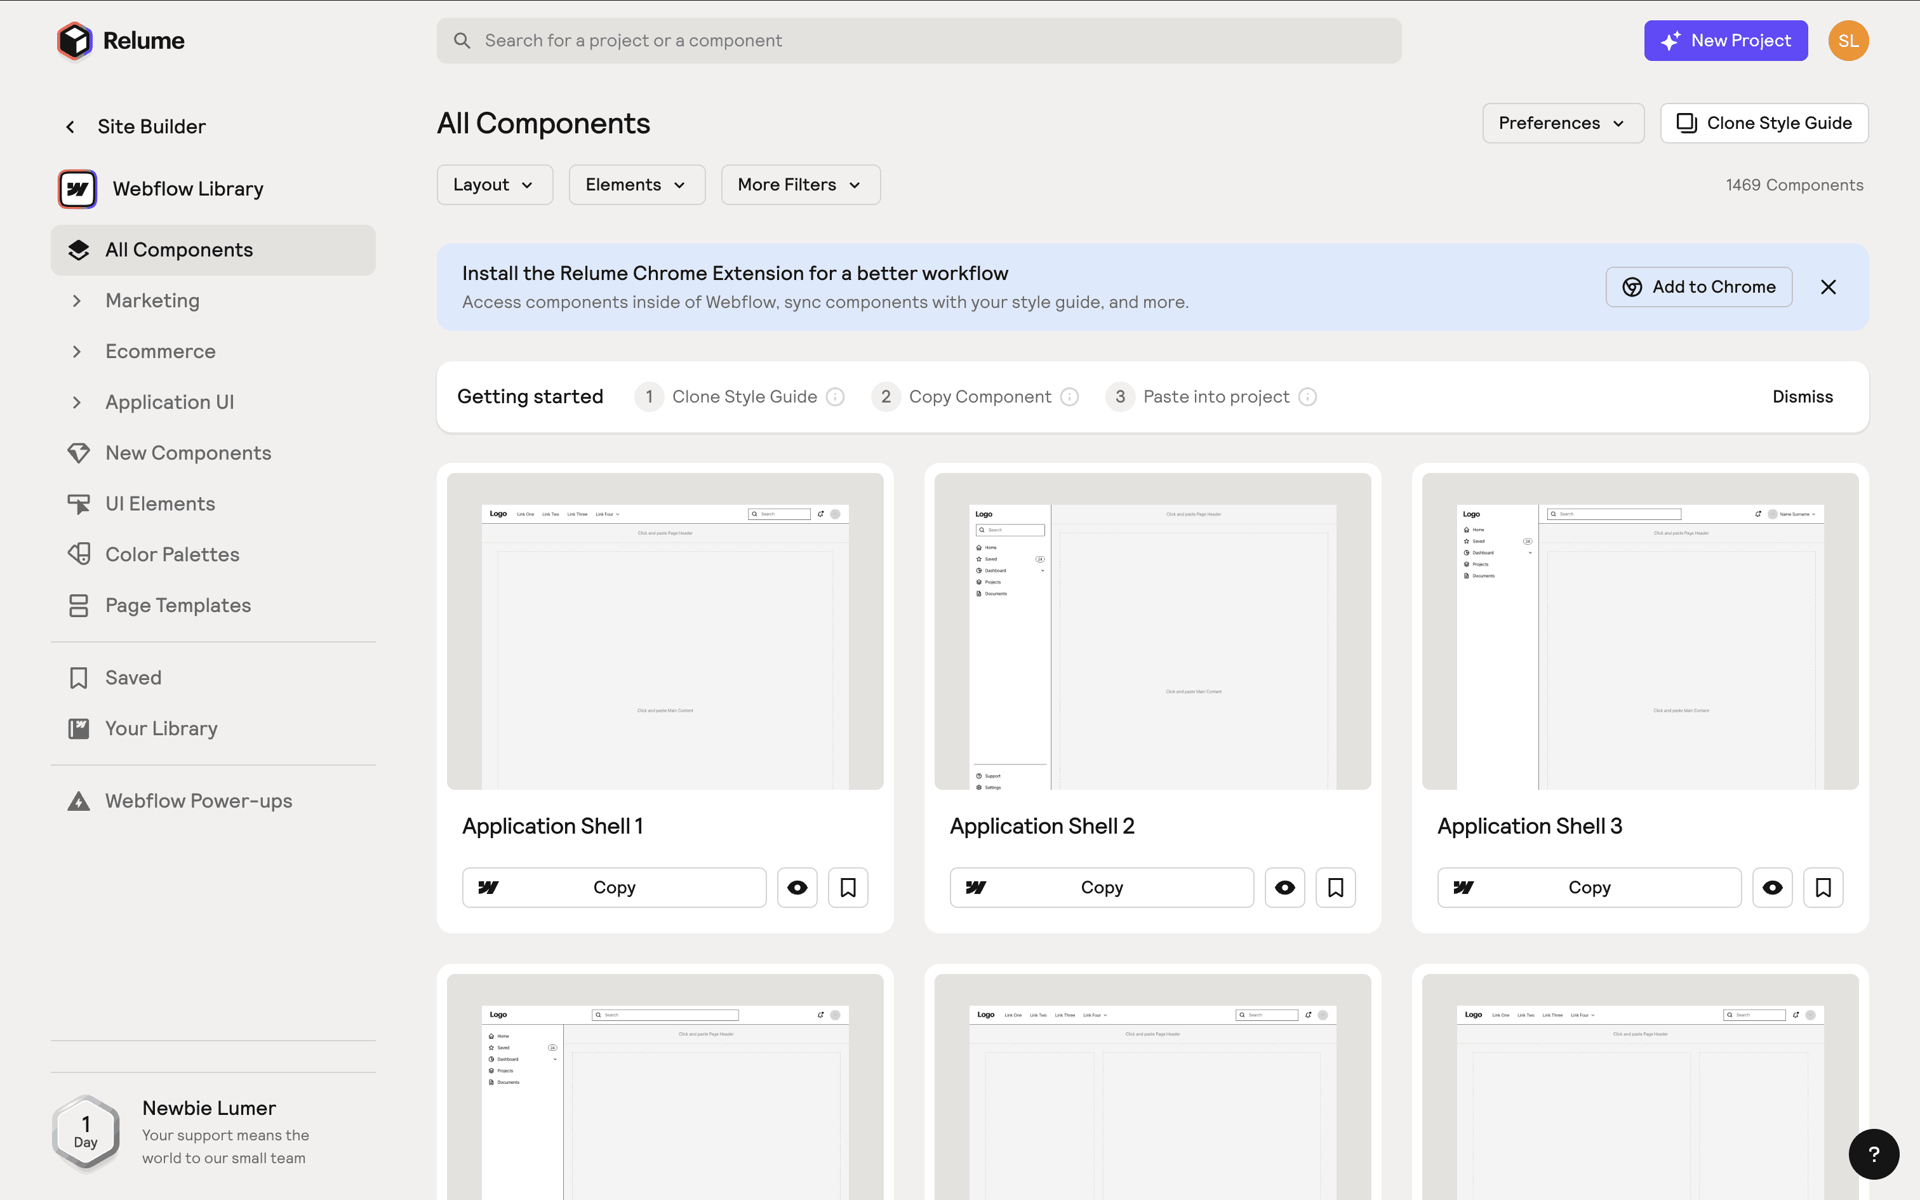Click the Clone Style Guide info icon
Image resolution: width=1920 pixels, height=1200 pixels.
pyautogui.click(x=835, y=397)
